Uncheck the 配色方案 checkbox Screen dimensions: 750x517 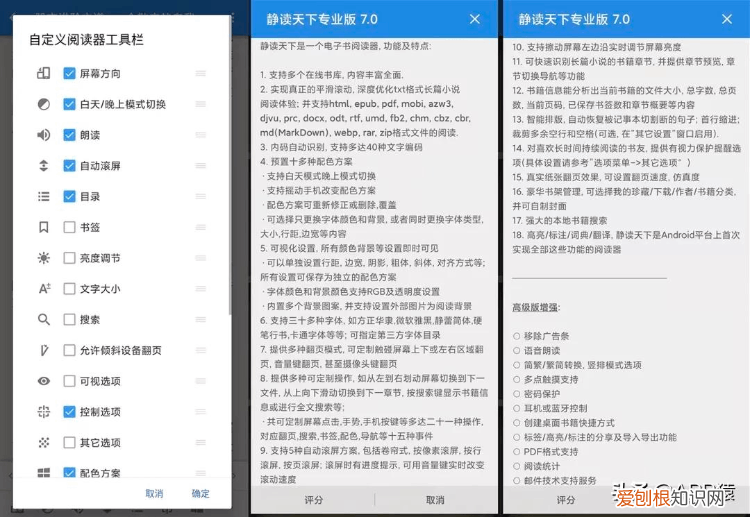pyautogui.click(x=69, y=473)
